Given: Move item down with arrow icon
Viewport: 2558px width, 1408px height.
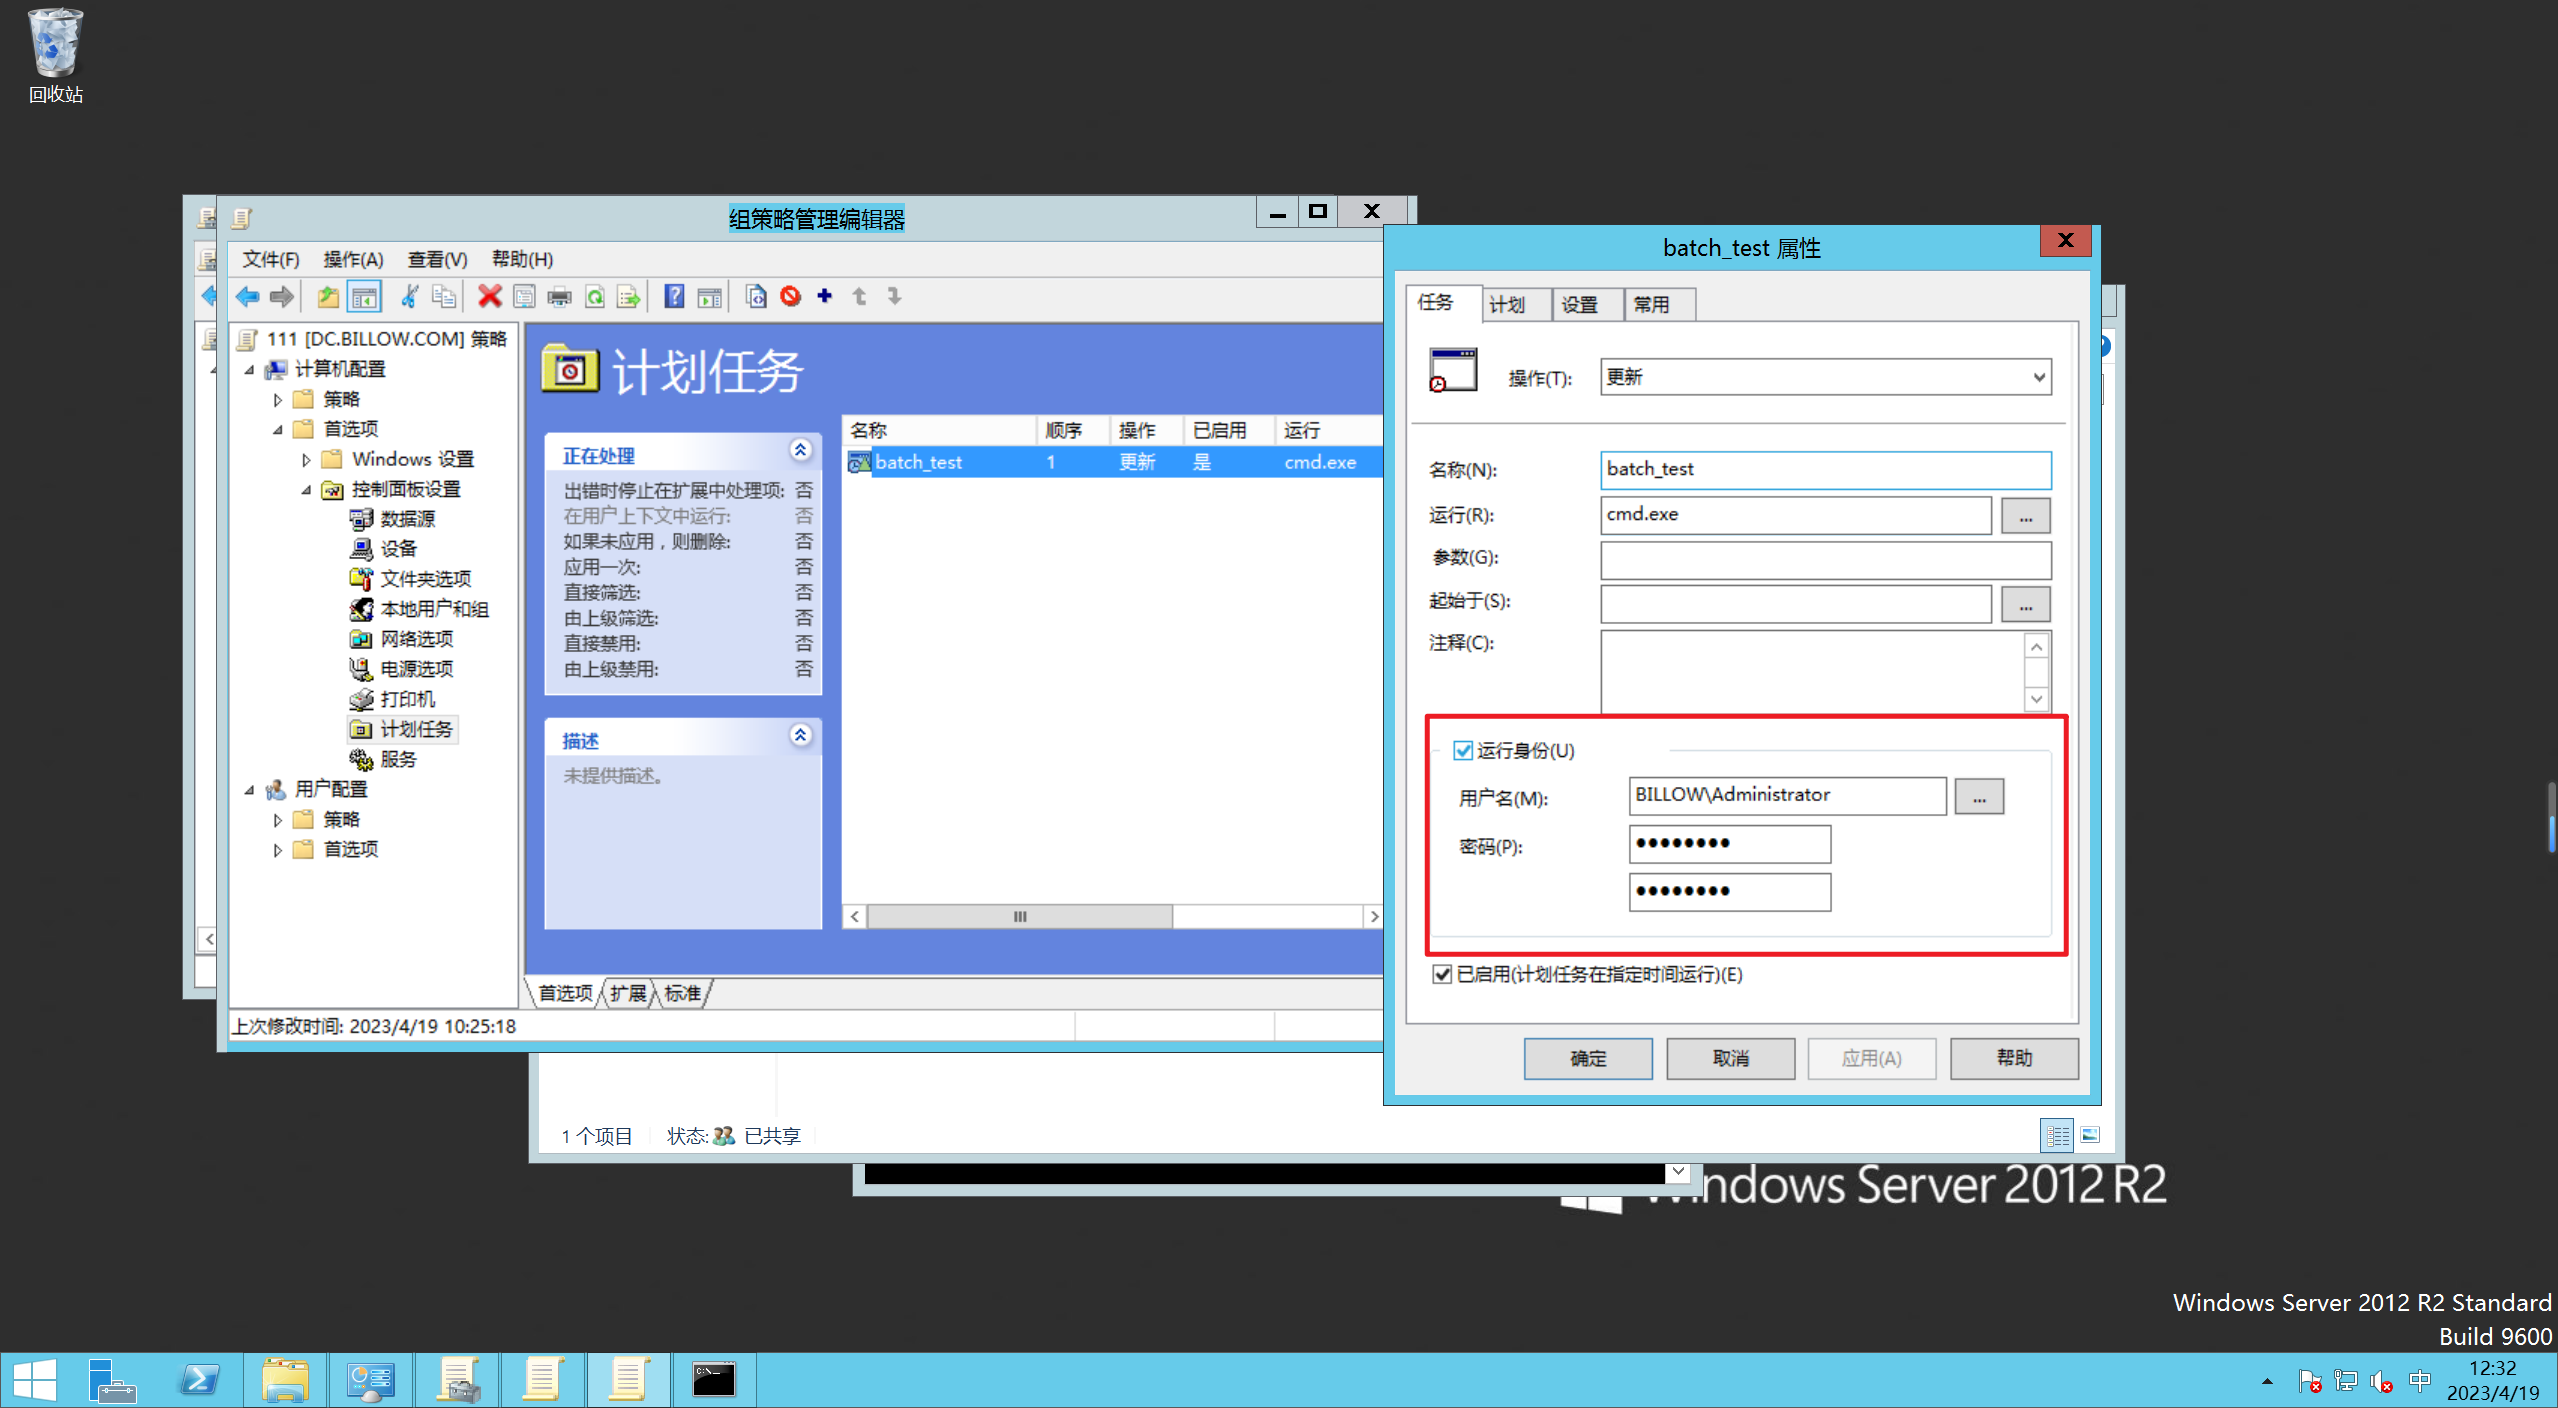Looking at the screenshot, I should (895, 296).
